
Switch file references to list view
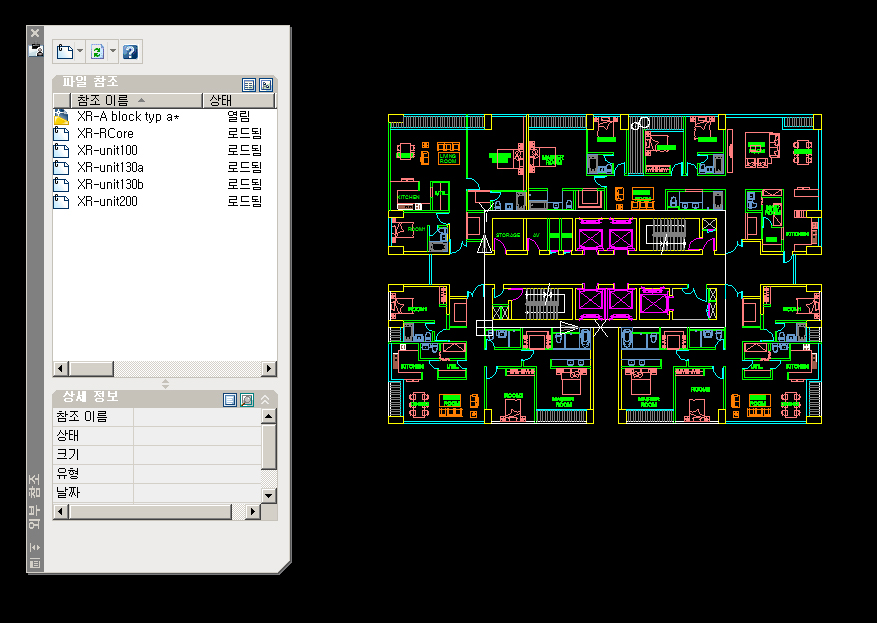click(250, 85)
